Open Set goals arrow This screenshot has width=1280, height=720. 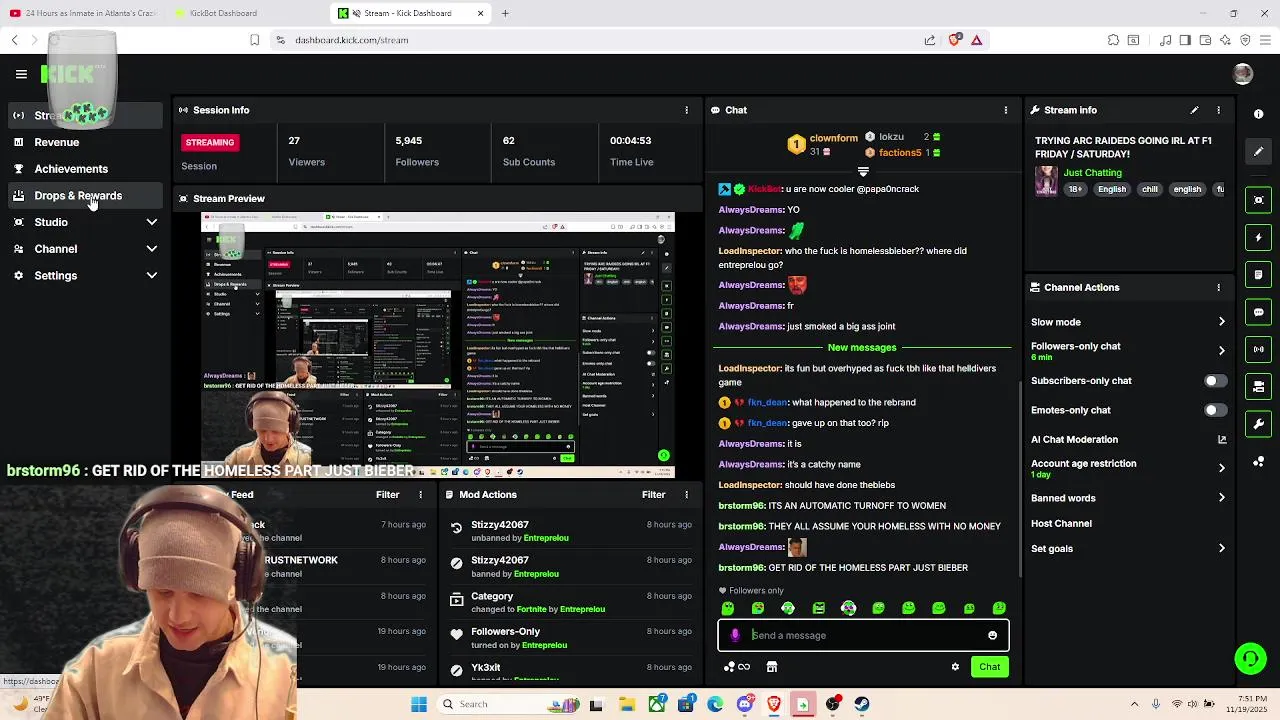pyautogui.click(x=1221, y=548)
